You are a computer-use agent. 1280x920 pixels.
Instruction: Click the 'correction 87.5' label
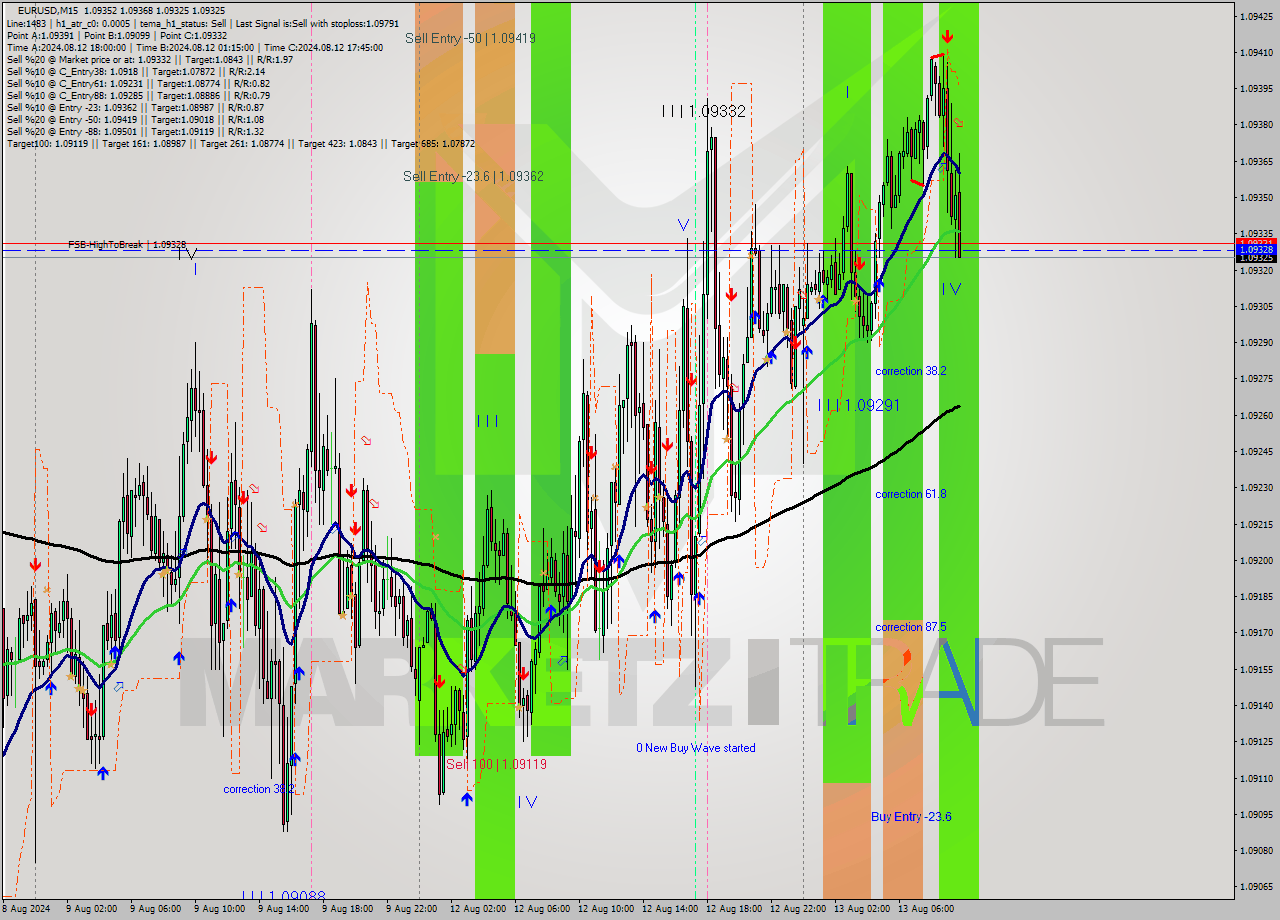pyautogui.click(x=911, y=627)
